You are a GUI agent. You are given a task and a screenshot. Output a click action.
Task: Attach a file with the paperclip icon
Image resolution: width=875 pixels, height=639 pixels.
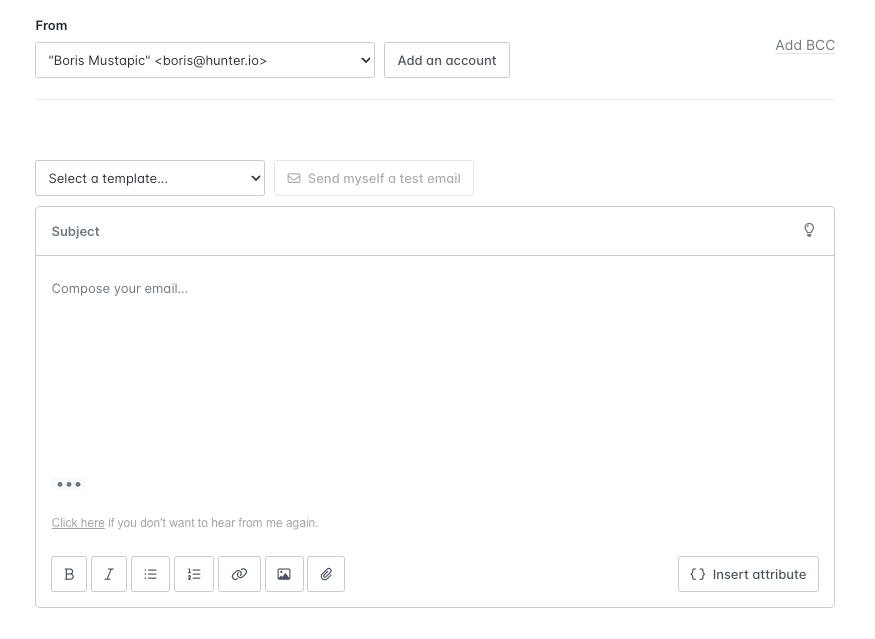coord(326,574)
